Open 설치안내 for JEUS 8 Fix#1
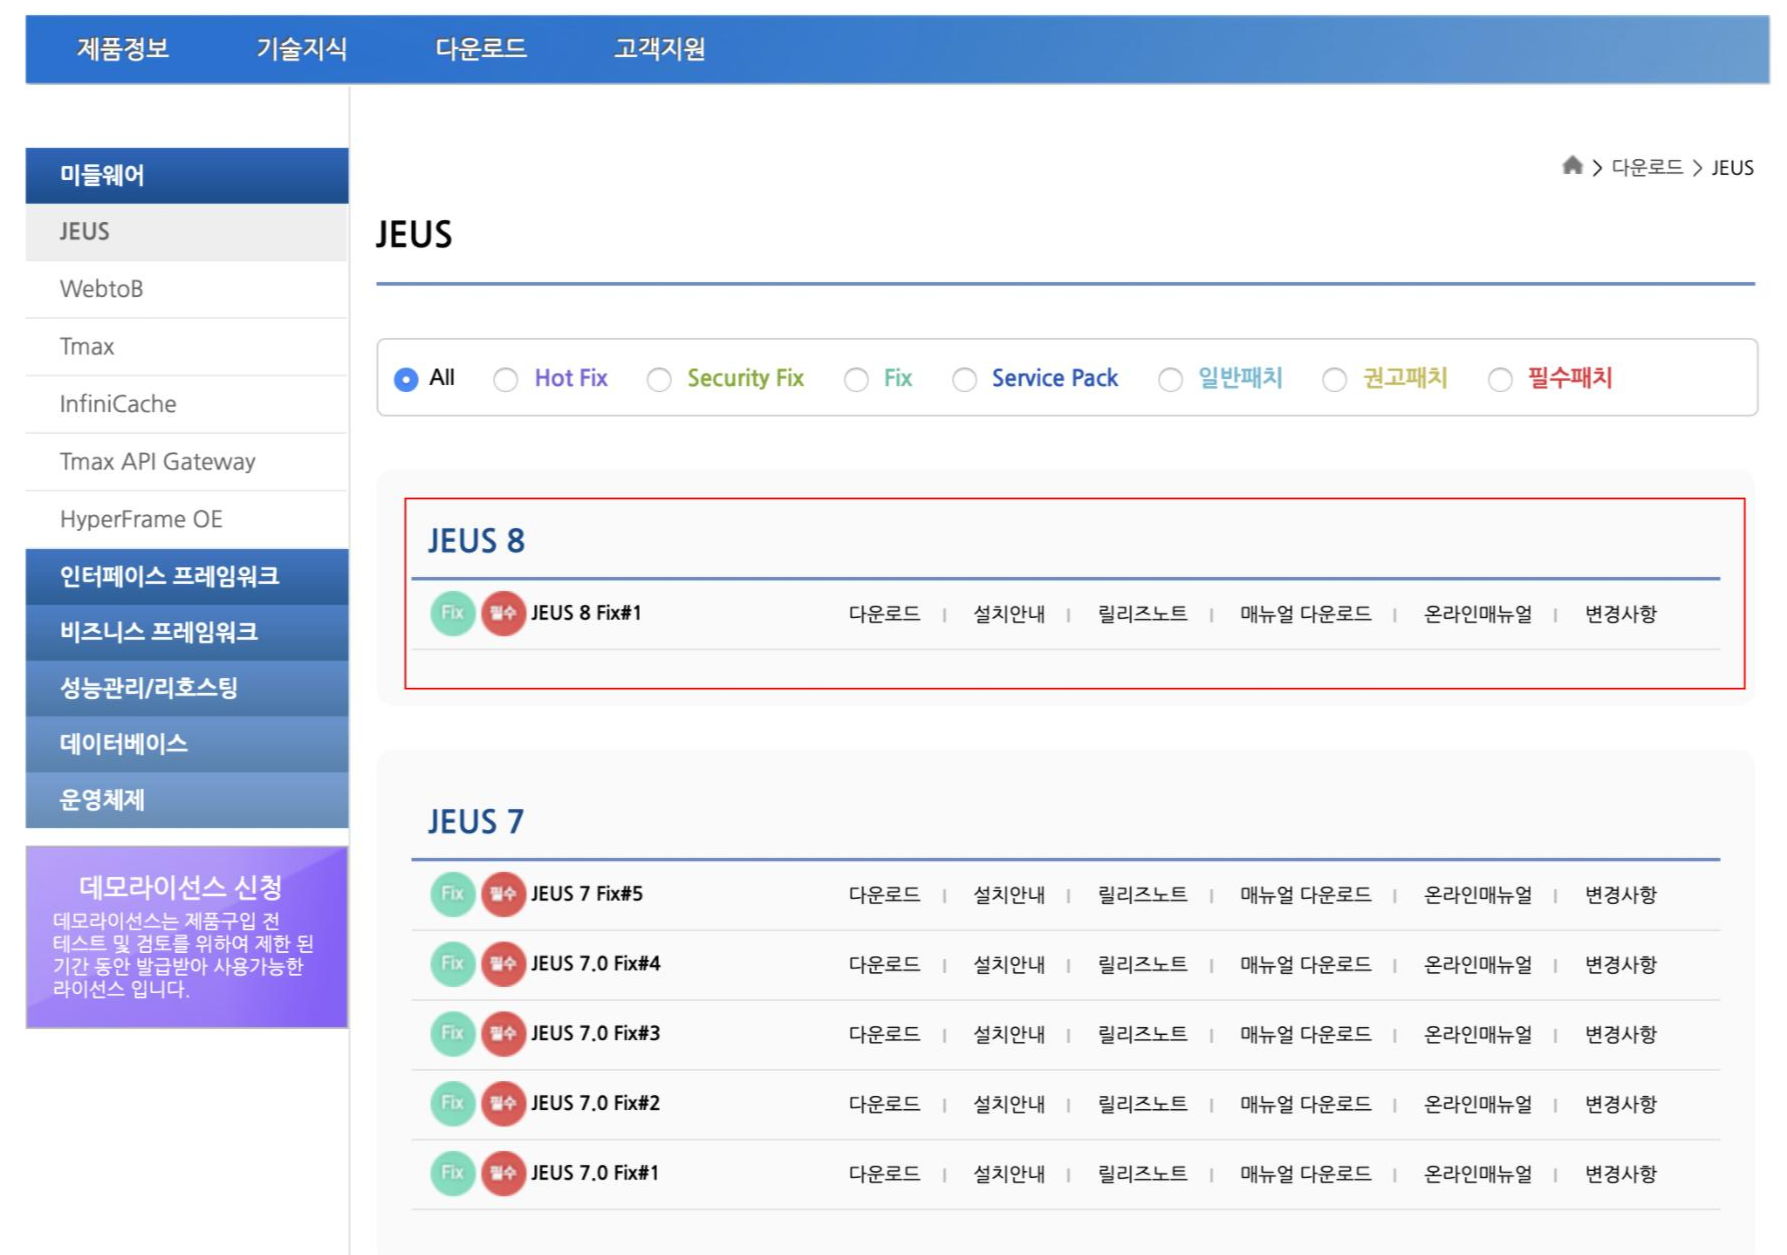Viewport: 1787px width, 1255px height. [x=1009, y=614]
